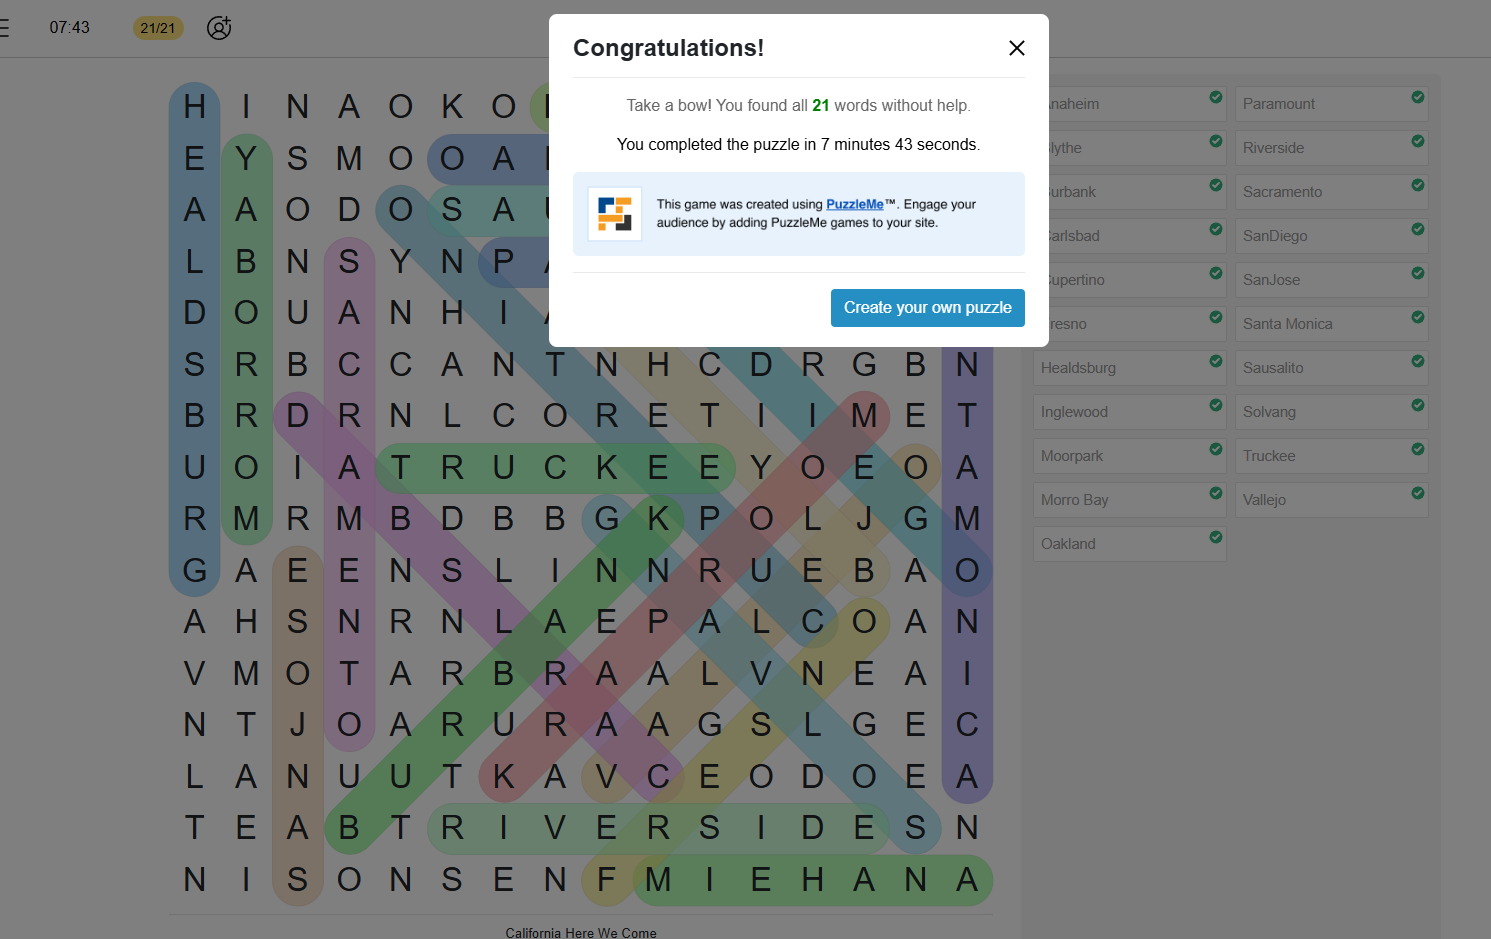The width and height of the screenshot is (1491, 939).
Task: Click the 07:43 timer display
Action: [70, 28]
